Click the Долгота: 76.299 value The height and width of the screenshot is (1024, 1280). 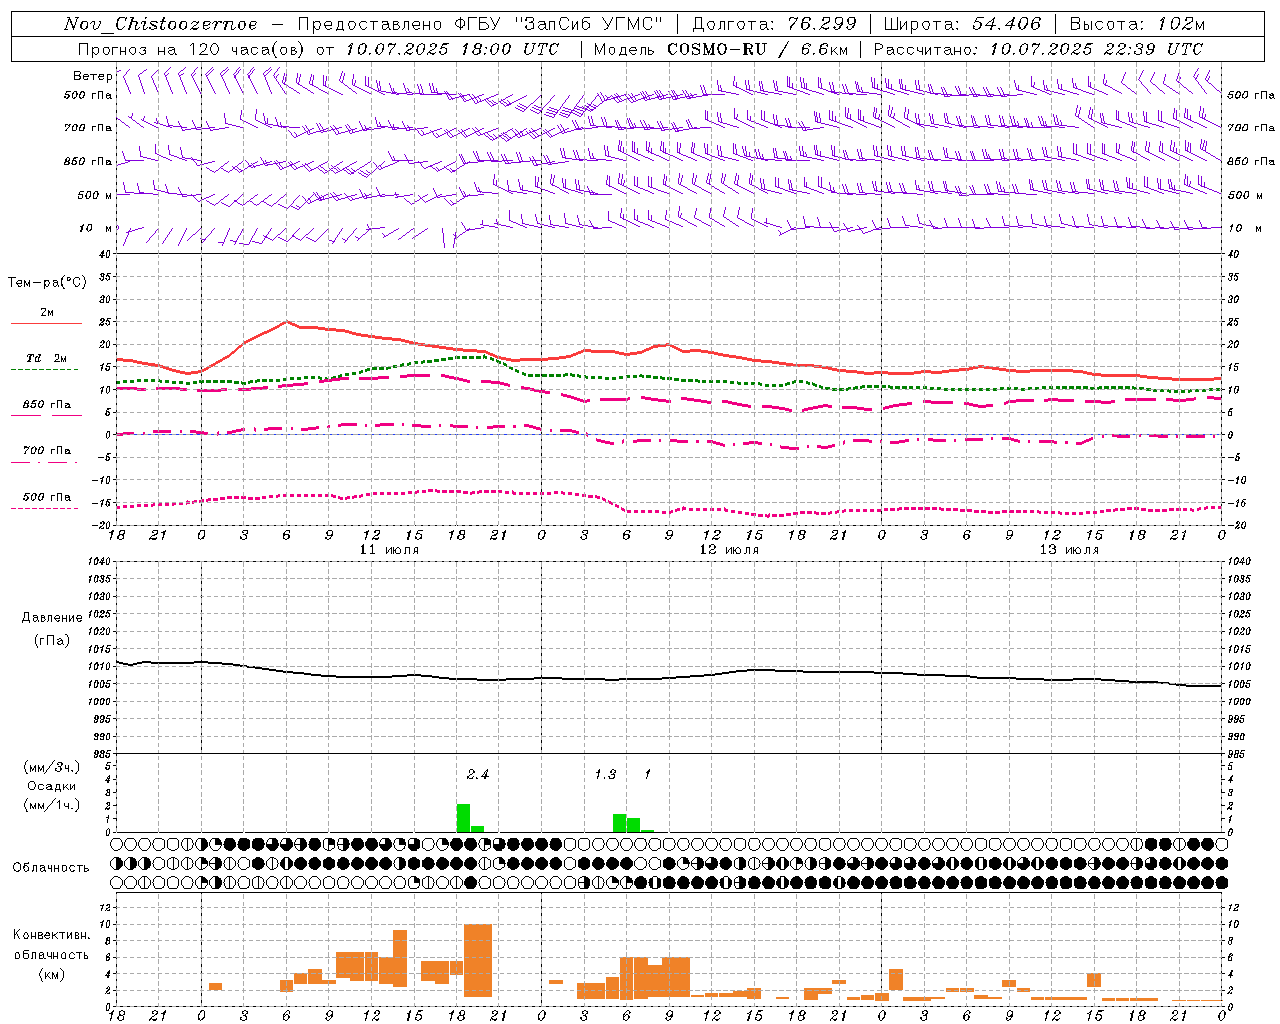tap(774, 24)
